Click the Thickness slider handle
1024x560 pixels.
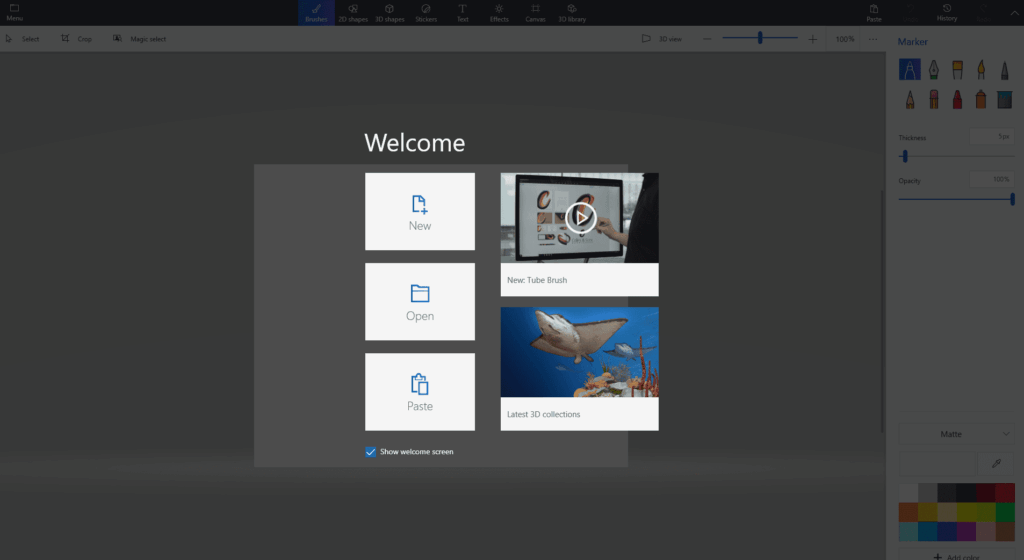coord(905,156)
